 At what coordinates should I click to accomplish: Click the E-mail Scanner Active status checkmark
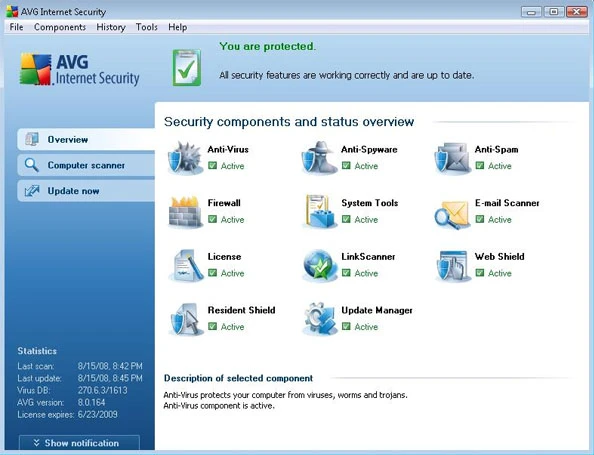pyautogui.click(x=480, y=219)
